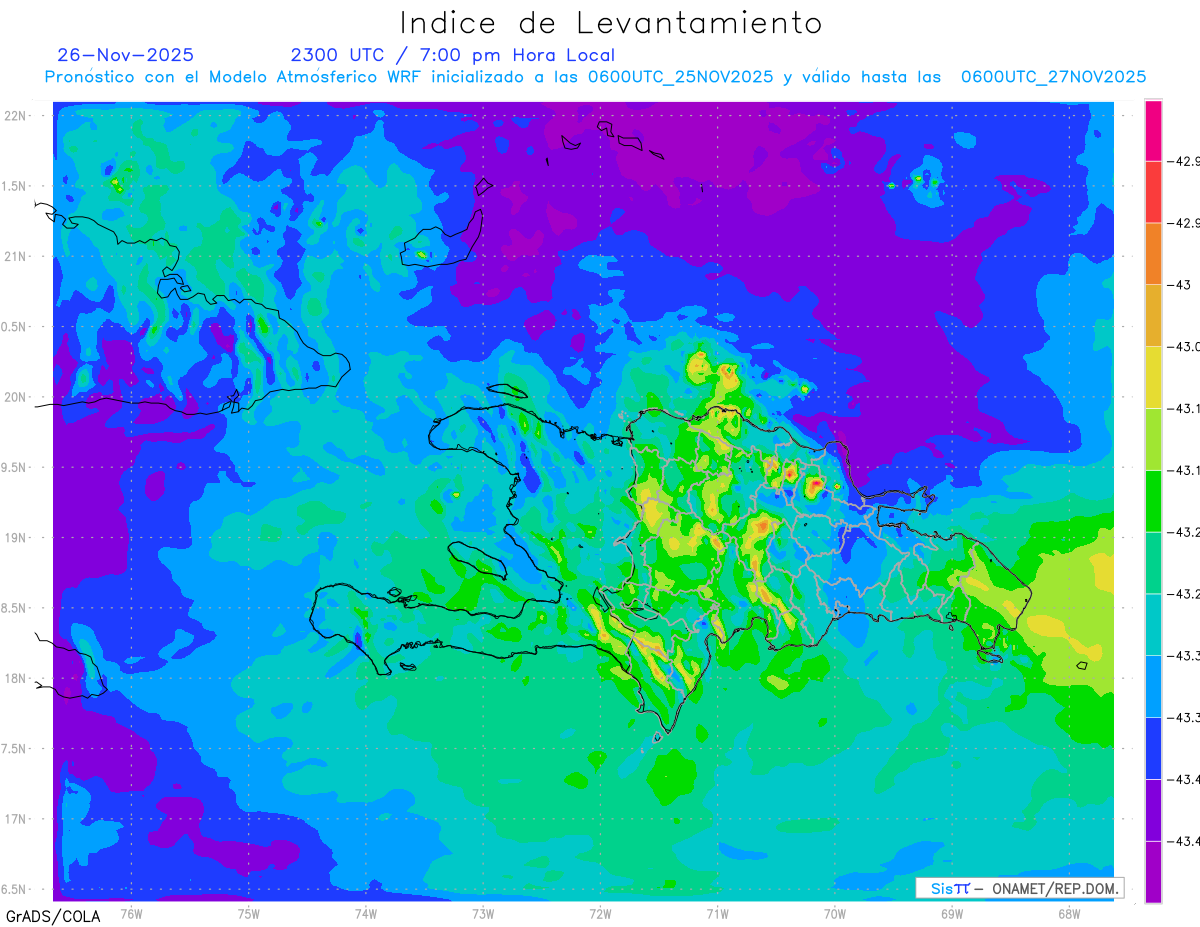
Task: Click the '18N' latitude label
Action: coord(17,679)
